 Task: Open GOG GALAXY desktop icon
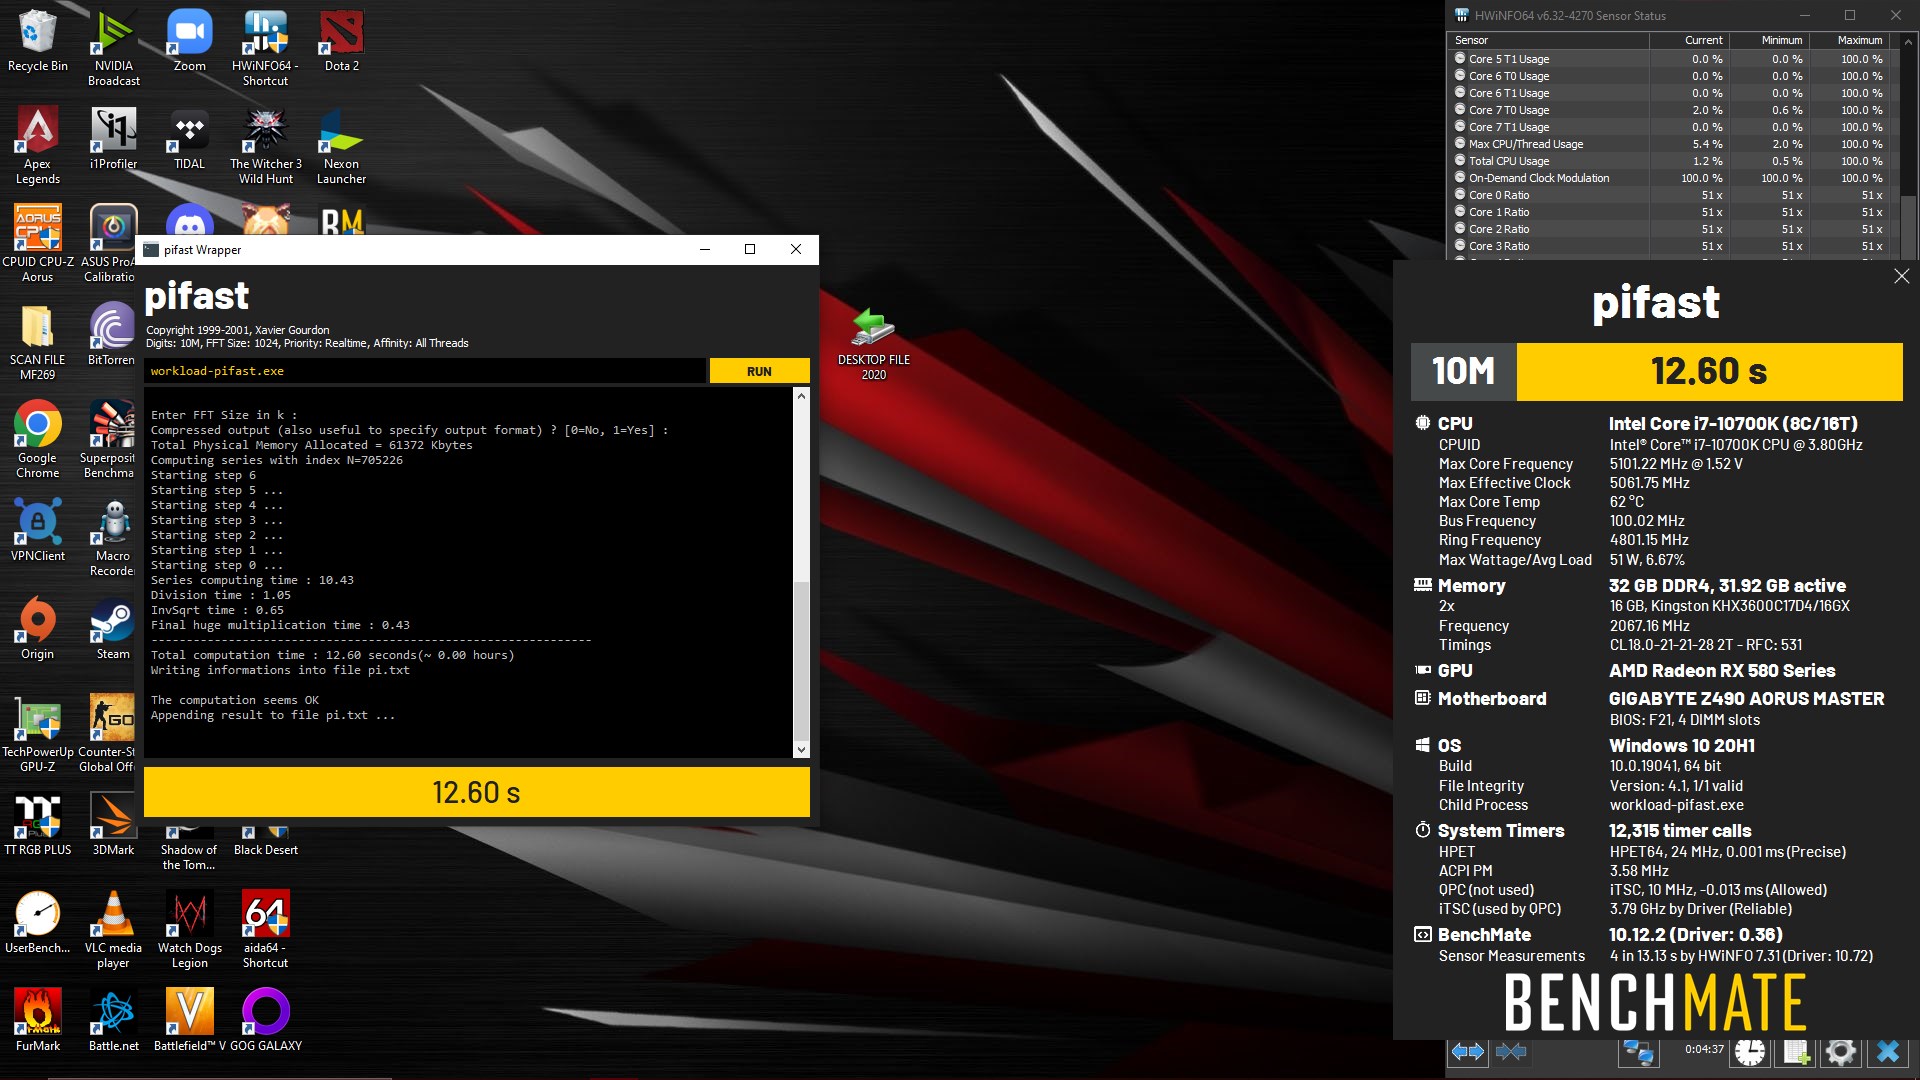pyautogui.click(x=265, y=1021)
